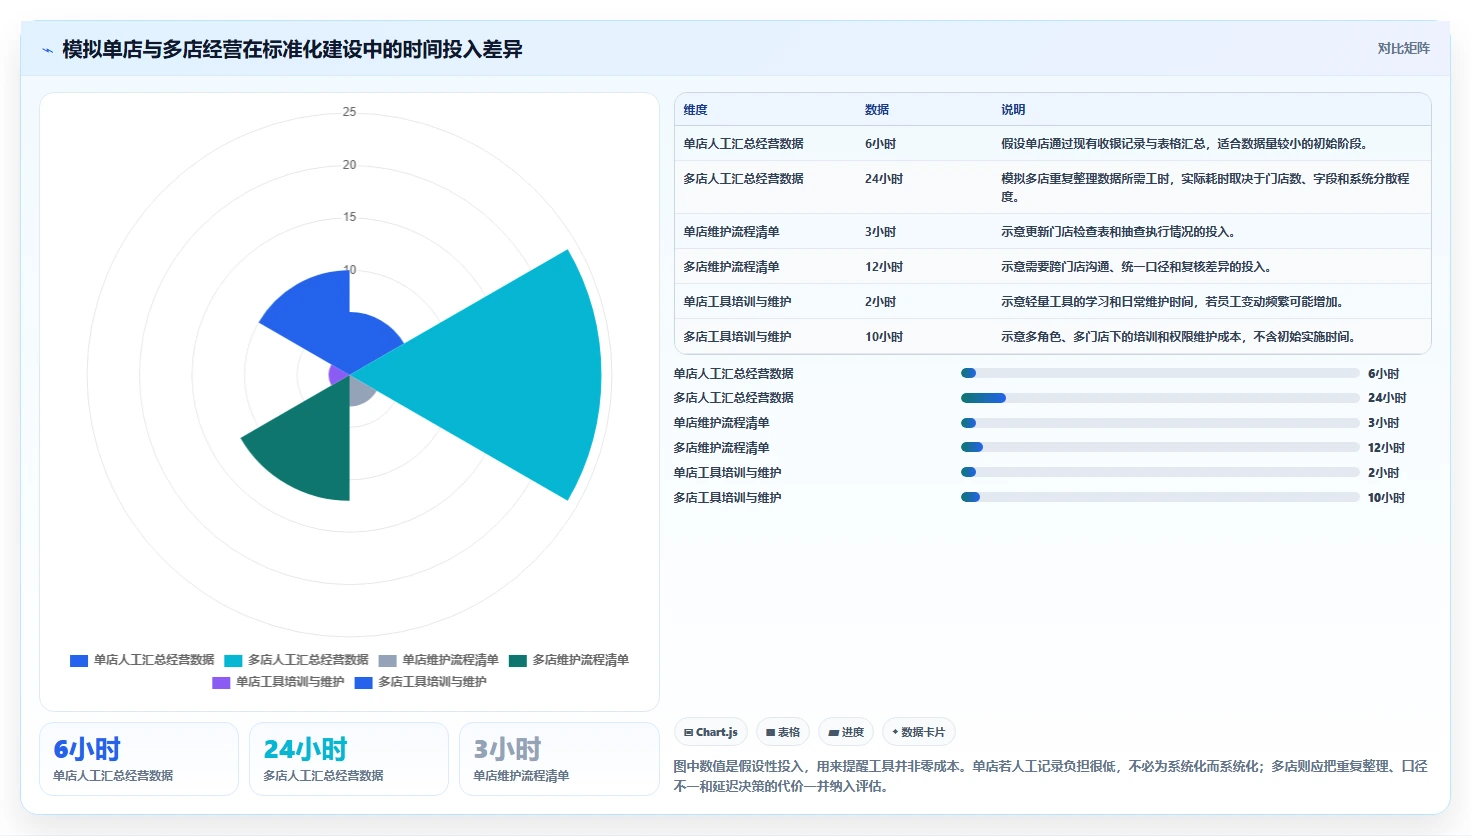Open the 24小时 data card
This screenshot has height=836, width=1471.
click(x=349, y=759)
